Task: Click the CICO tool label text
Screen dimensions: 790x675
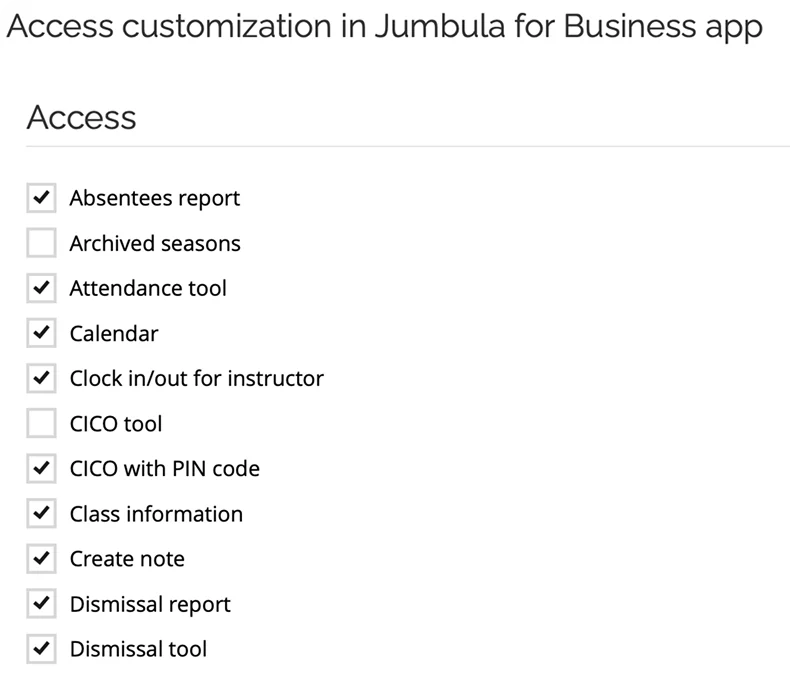Action: (115, 423)
